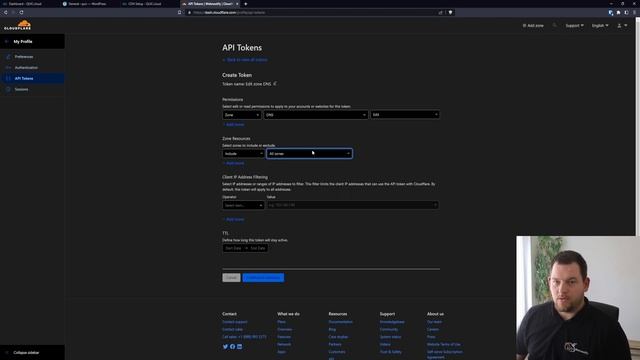Expand the Support header menu
This screenshot has width=640, height=360.
tap(574, 25)
